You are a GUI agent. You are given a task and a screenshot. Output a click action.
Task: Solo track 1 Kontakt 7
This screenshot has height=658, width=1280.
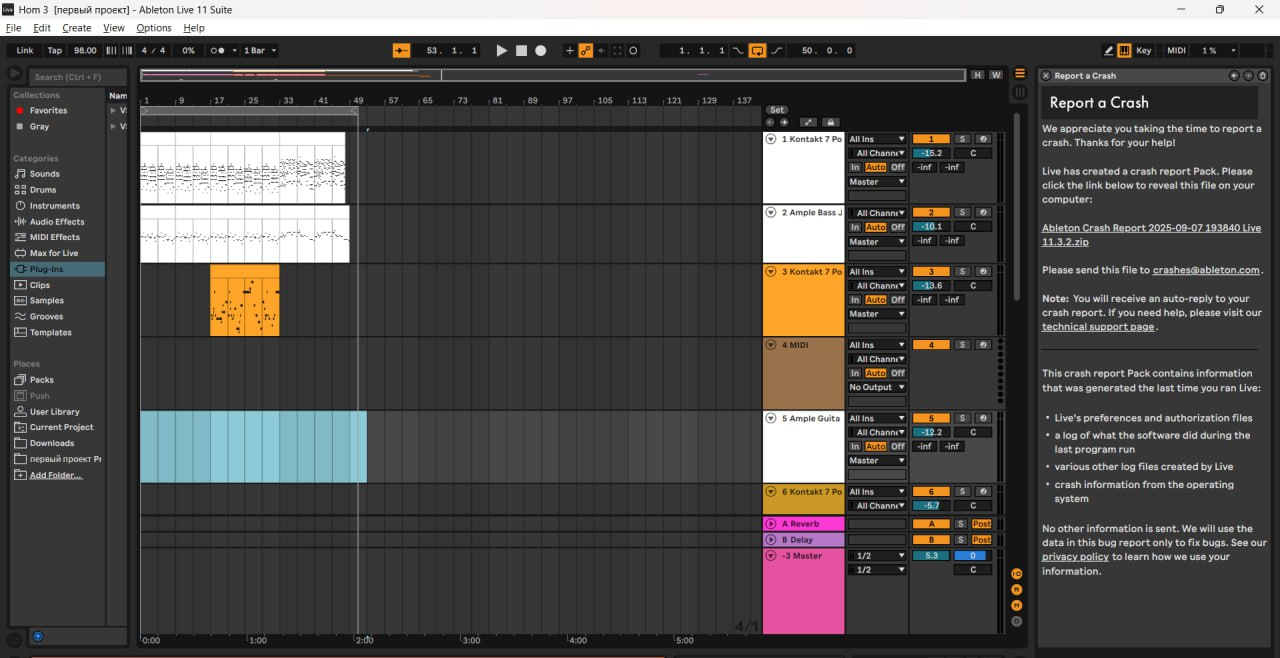tap(962, 139)
